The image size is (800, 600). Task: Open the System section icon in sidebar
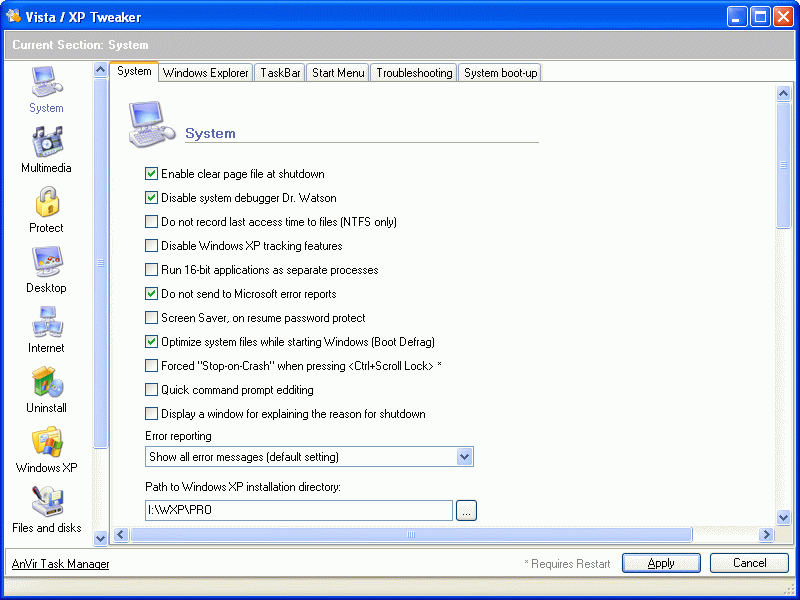pyautogui.click(x=46, y=83)
